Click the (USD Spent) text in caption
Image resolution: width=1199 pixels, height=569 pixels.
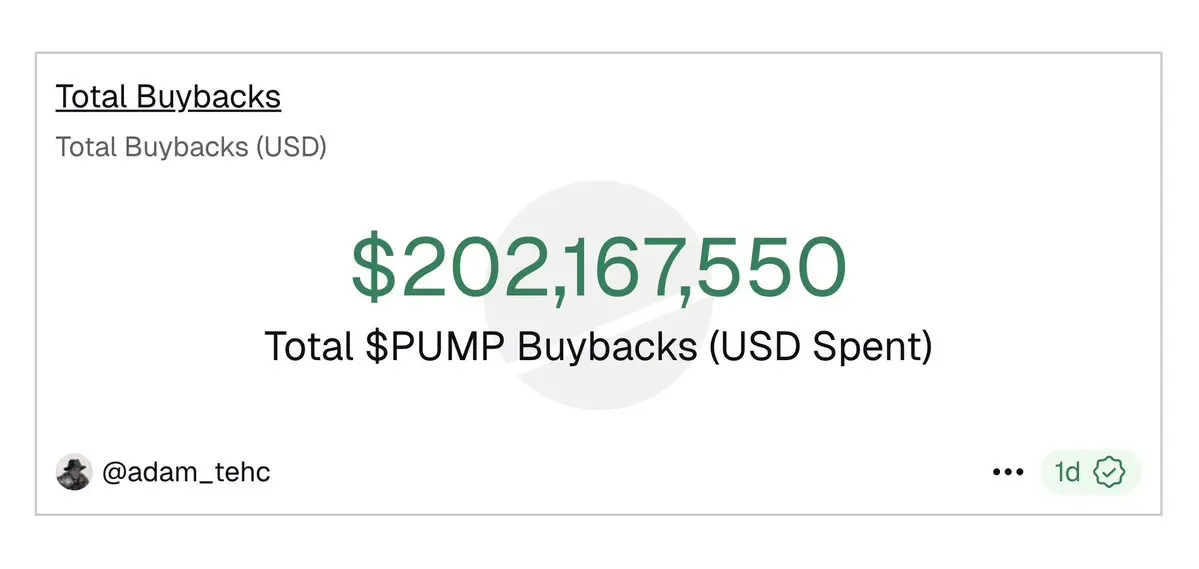tap(820, 347)
